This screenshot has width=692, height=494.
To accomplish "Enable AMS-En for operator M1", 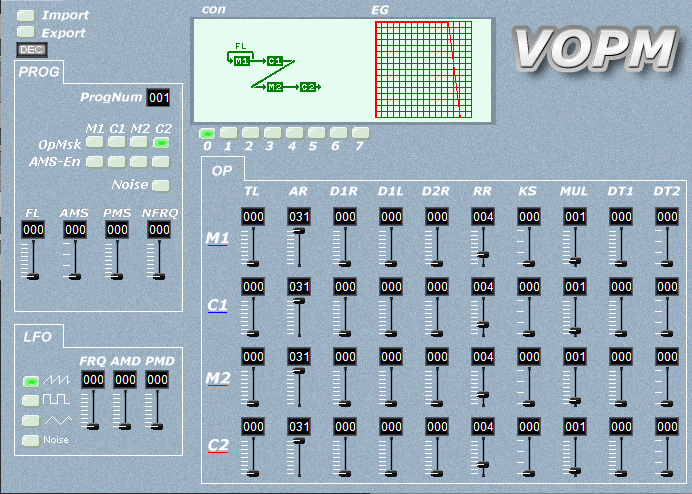I will click(x=94, y=162).
